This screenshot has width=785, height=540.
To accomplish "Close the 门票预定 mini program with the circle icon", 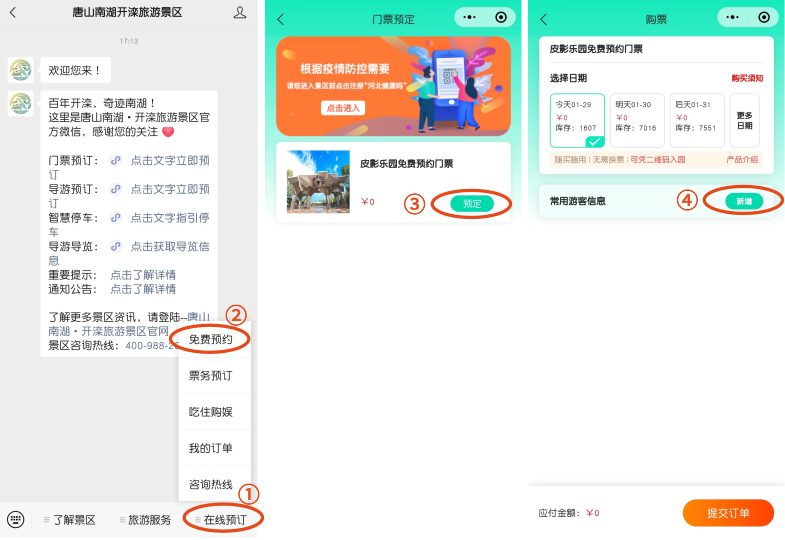I will pos(501,18).
